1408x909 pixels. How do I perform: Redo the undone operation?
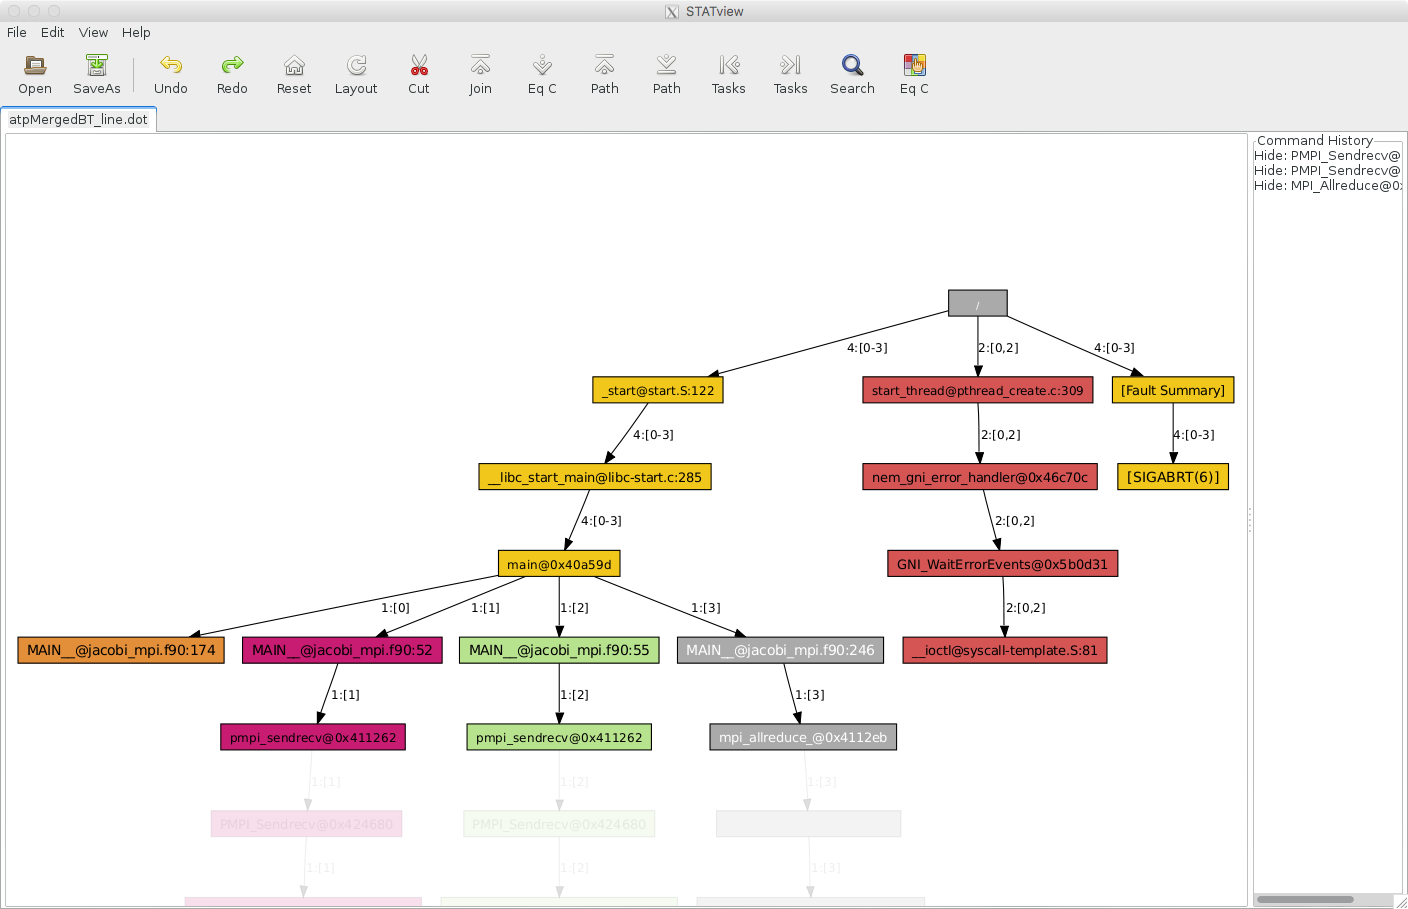[232, 73]
